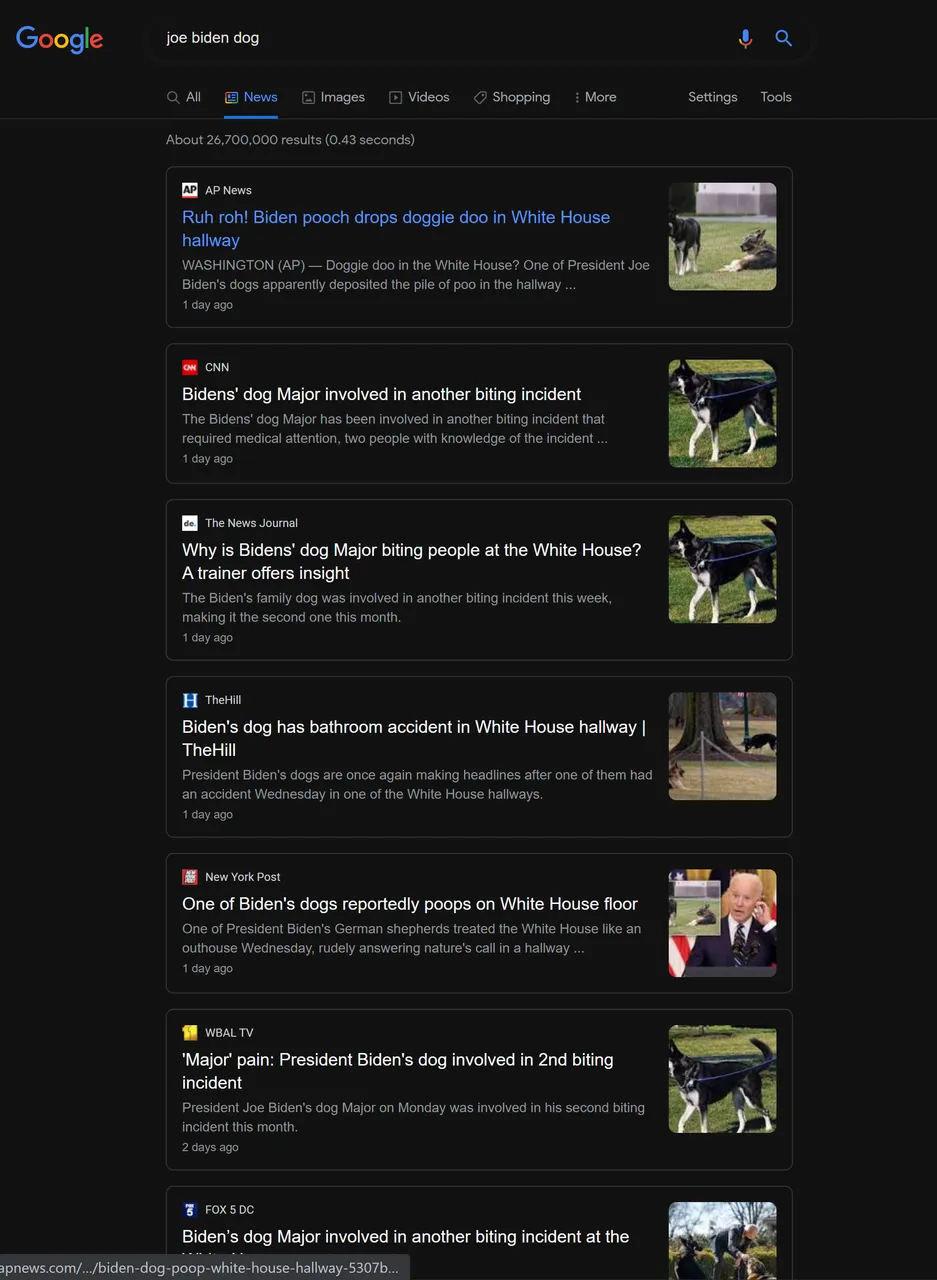Open the Images tab
This screenshot has height=1280, width=937.
333,97
